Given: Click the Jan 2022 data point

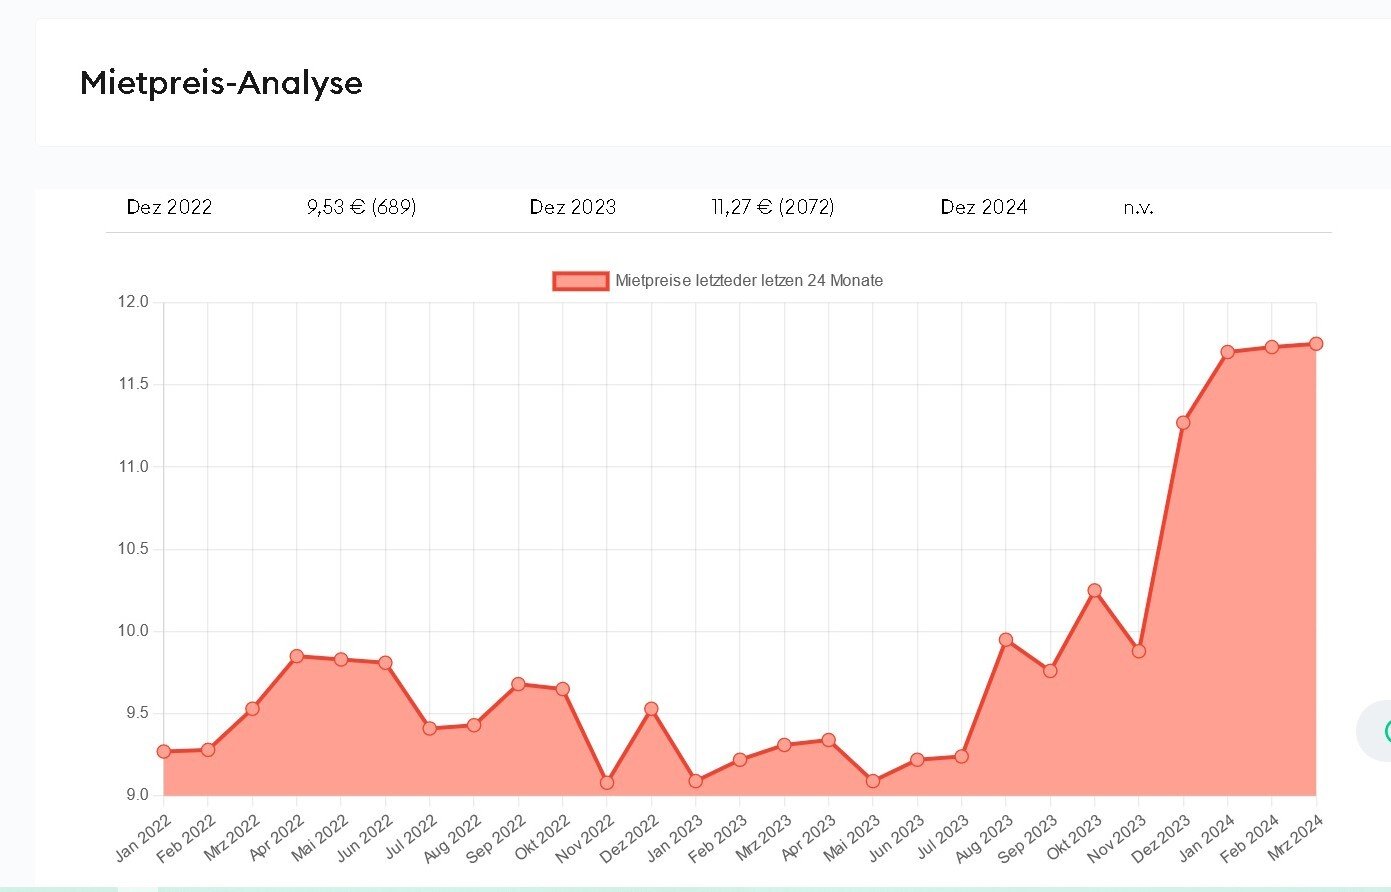Looking at the screenshot, I should [x=164, y=752].
